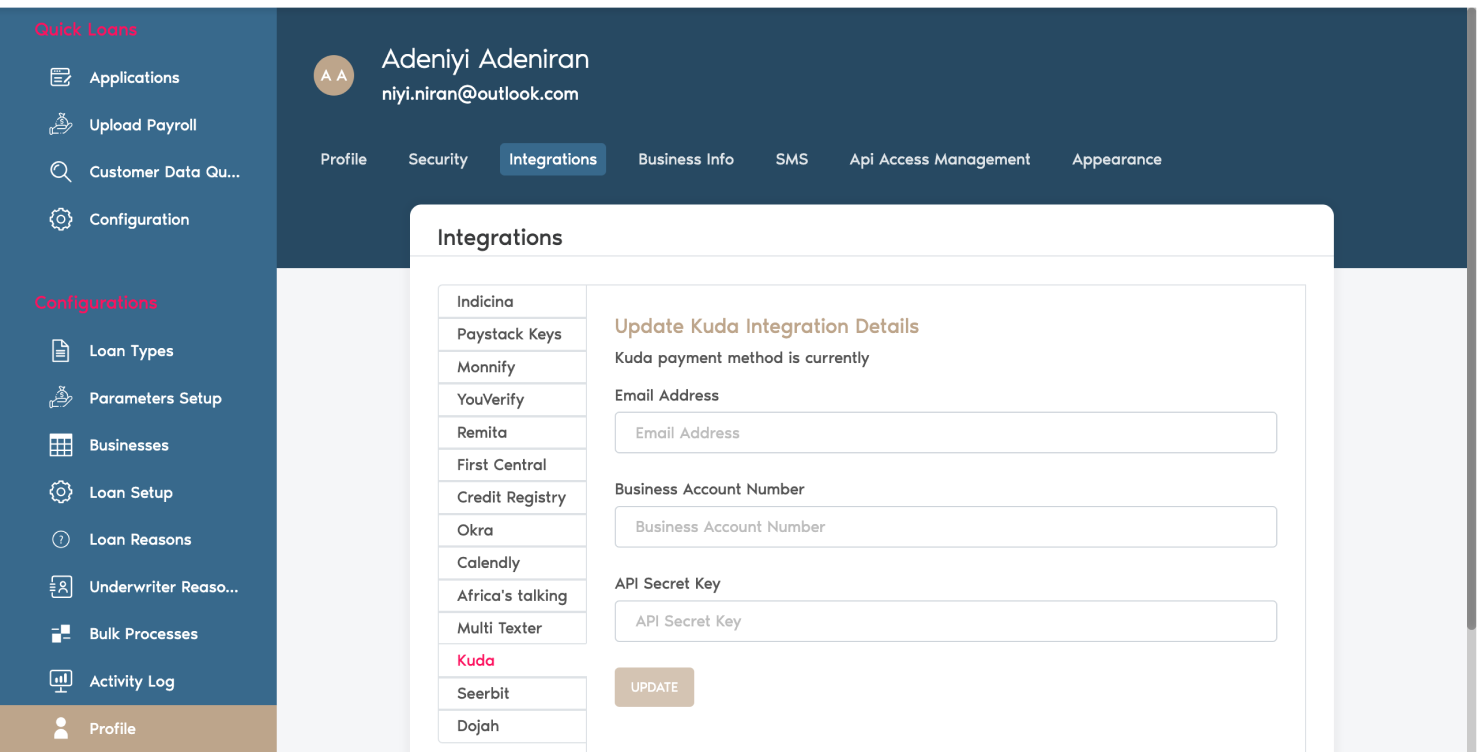The height and width of the screenshot is (752, 1477).
Task: Click the Loan Setup gear icon
Action: click(x=60, y=492)
